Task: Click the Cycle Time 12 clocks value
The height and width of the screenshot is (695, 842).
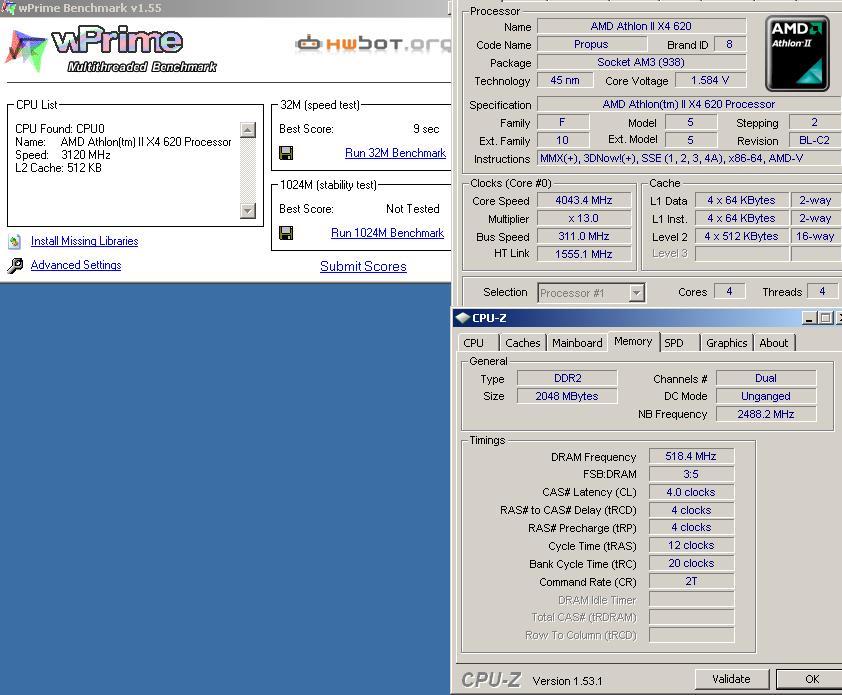Action: 691,546
